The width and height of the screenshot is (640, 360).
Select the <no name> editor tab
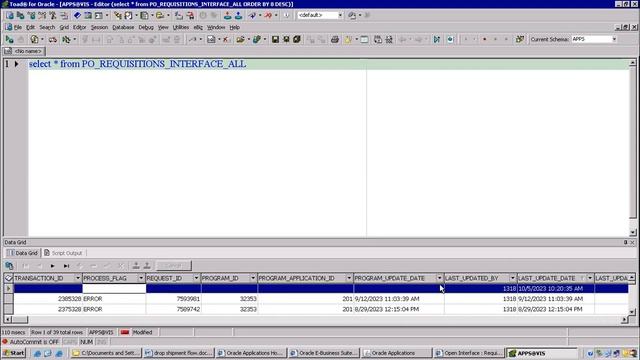click(x=24, y=51)
